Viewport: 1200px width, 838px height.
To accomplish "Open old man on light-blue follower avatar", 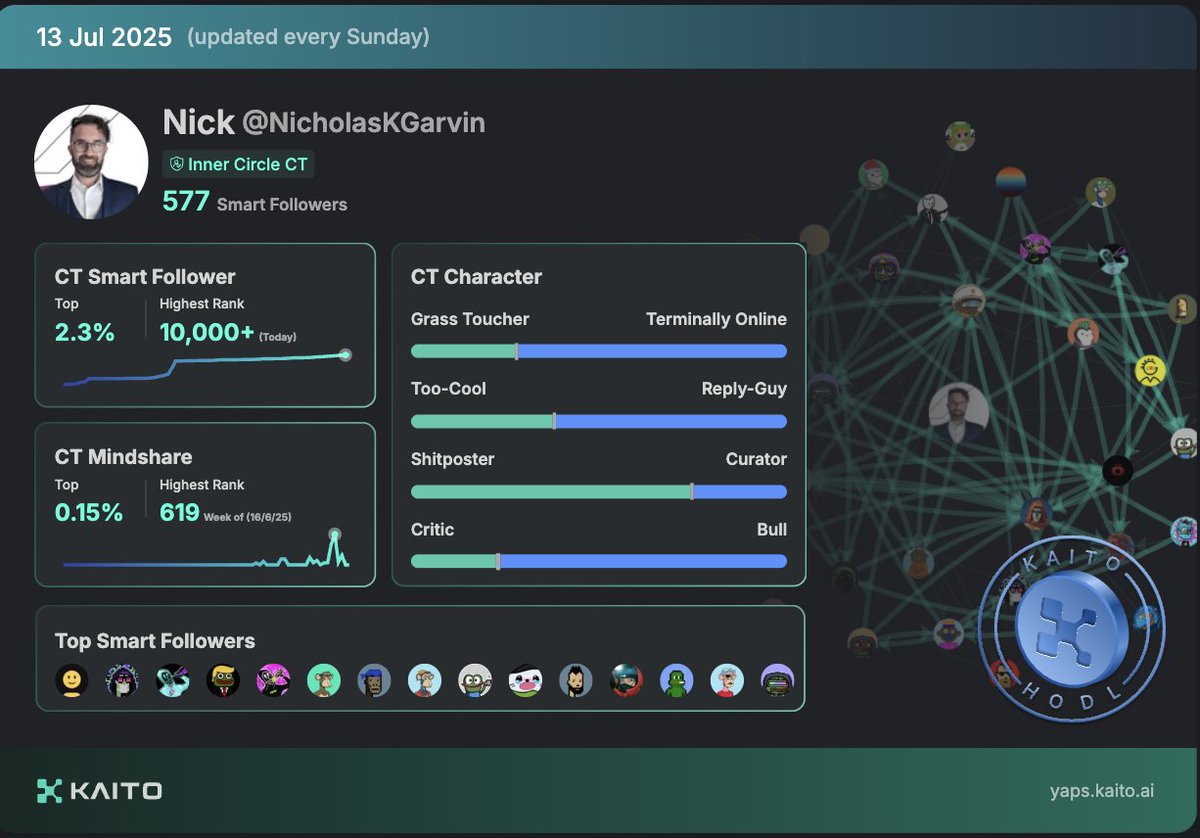I will (727, 680).
